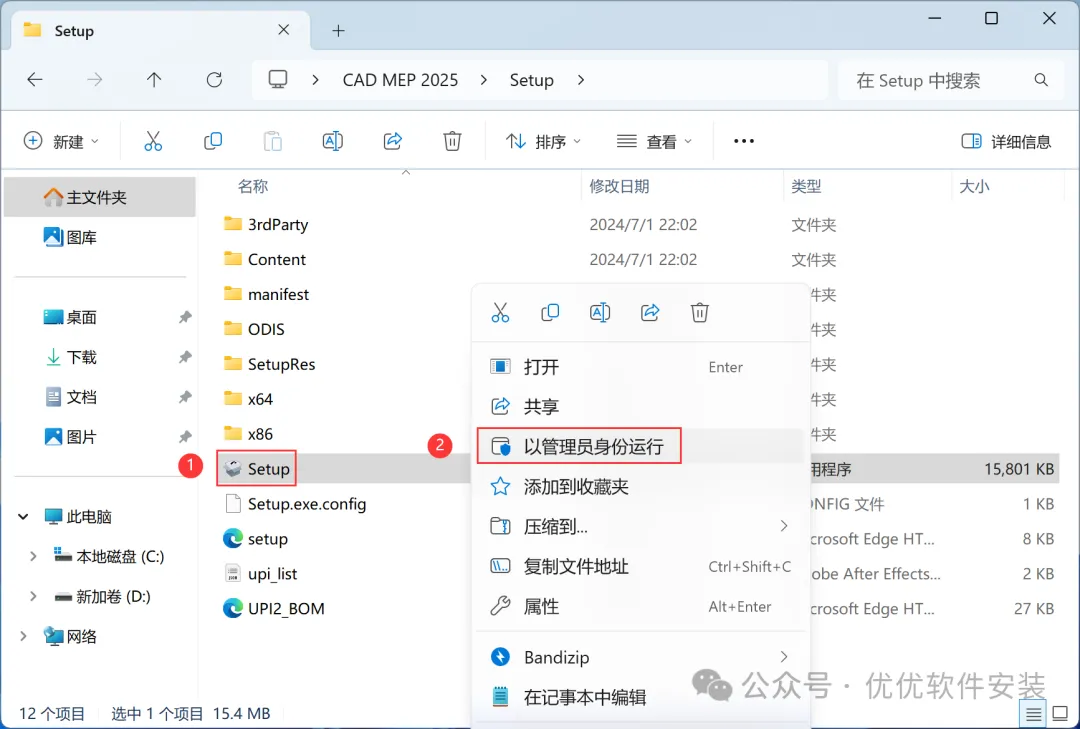Click Rename icon in context menu
The width and height of the screenshot is (1080, 729).
(600, 312)
